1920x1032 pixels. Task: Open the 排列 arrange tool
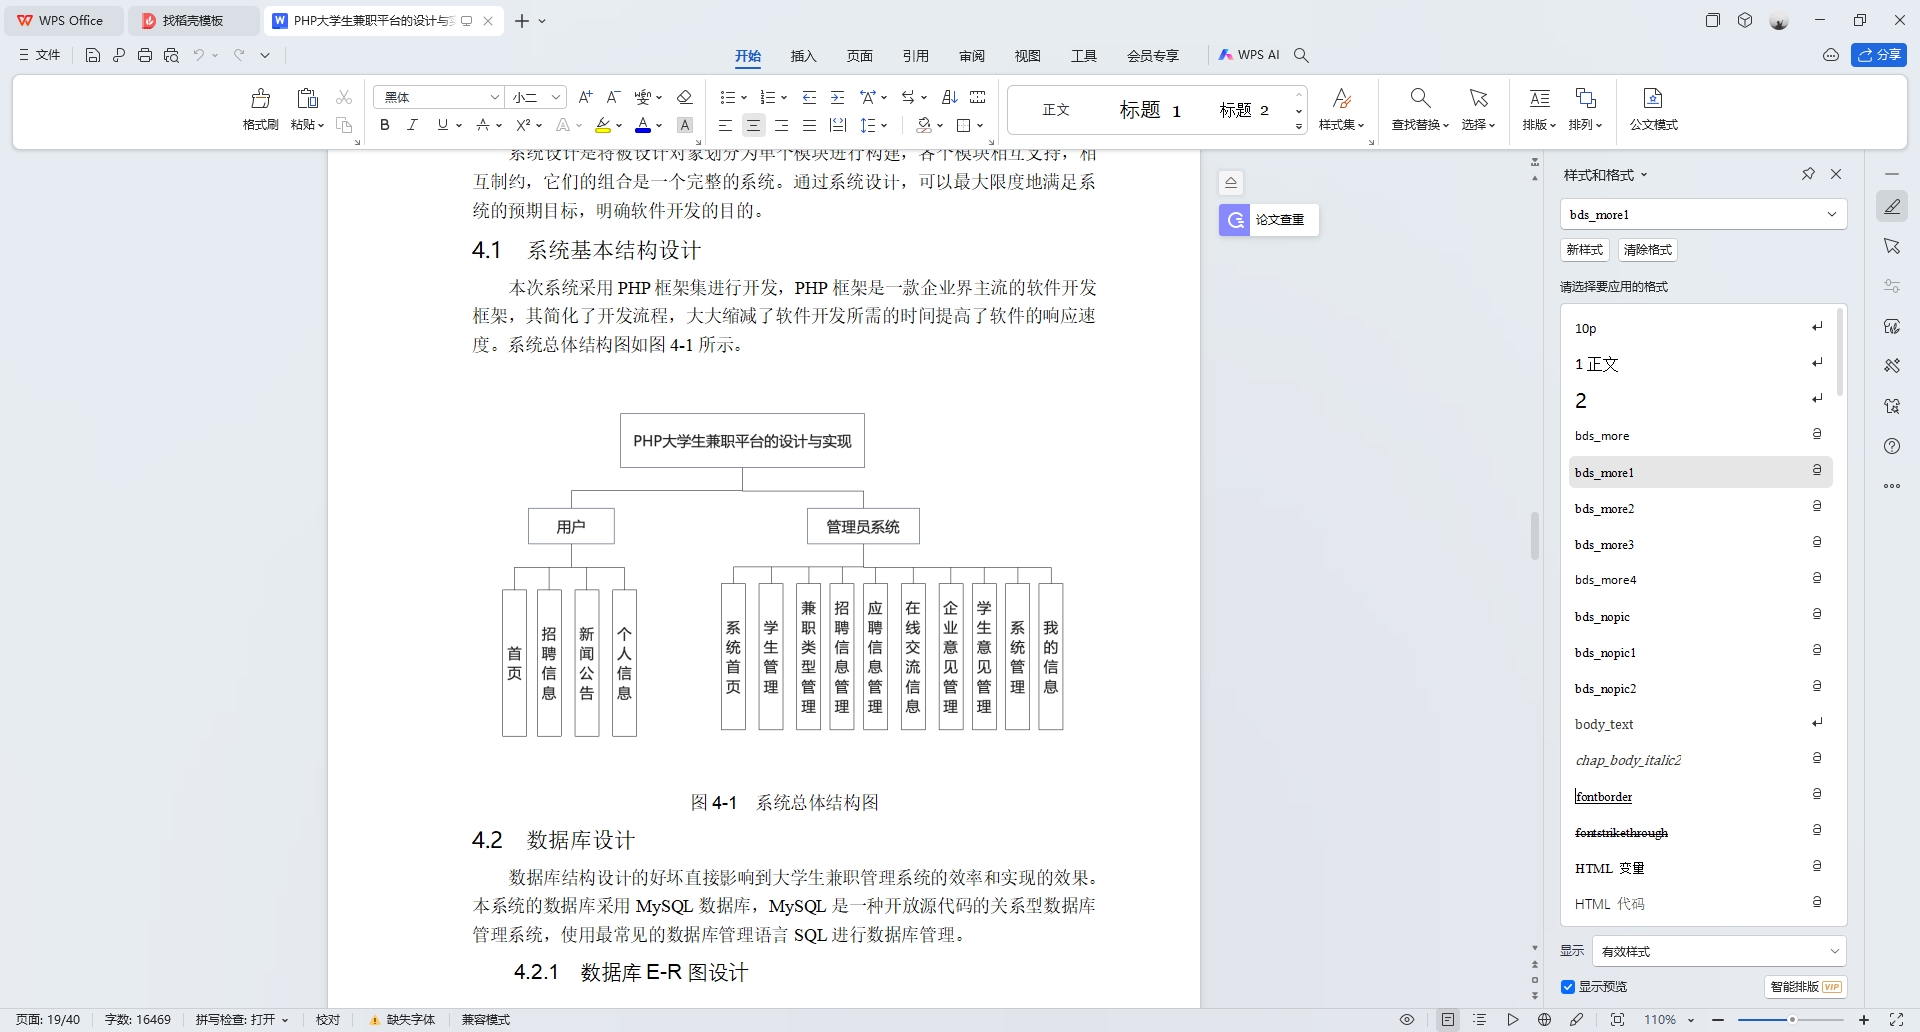[1586, 109]
